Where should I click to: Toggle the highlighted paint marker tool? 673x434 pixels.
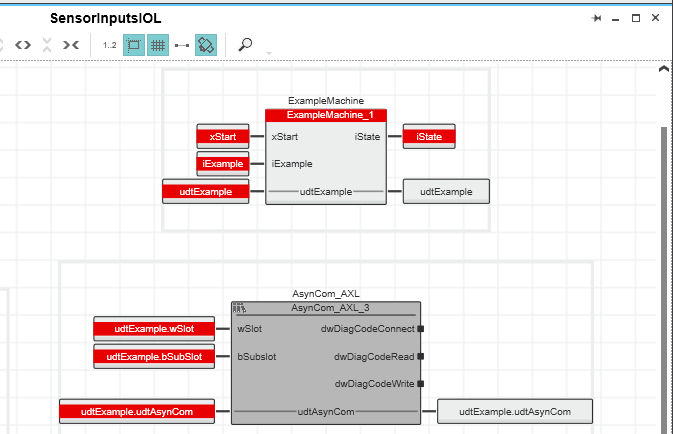tap(206, 45)
